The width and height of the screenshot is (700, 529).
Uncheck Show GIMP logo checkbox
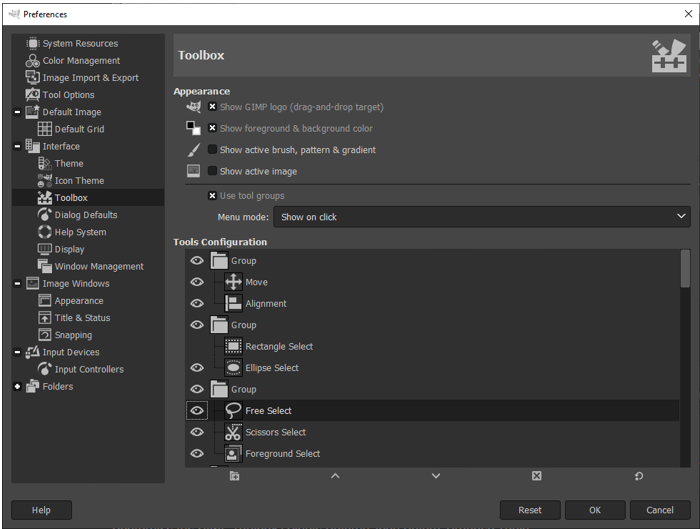tap(212, 107)
